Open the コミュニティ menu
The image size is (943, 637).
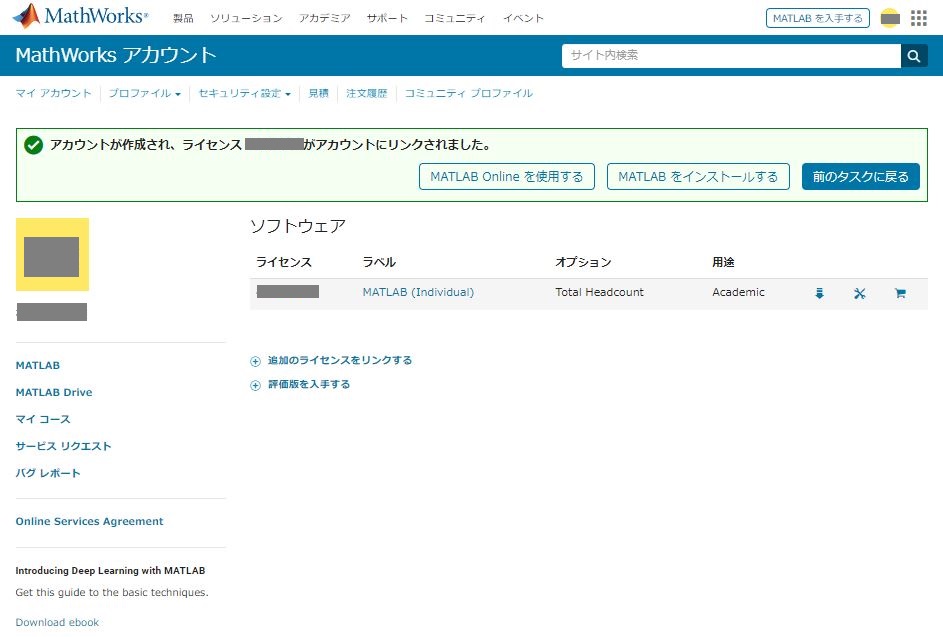click(455, 19)
